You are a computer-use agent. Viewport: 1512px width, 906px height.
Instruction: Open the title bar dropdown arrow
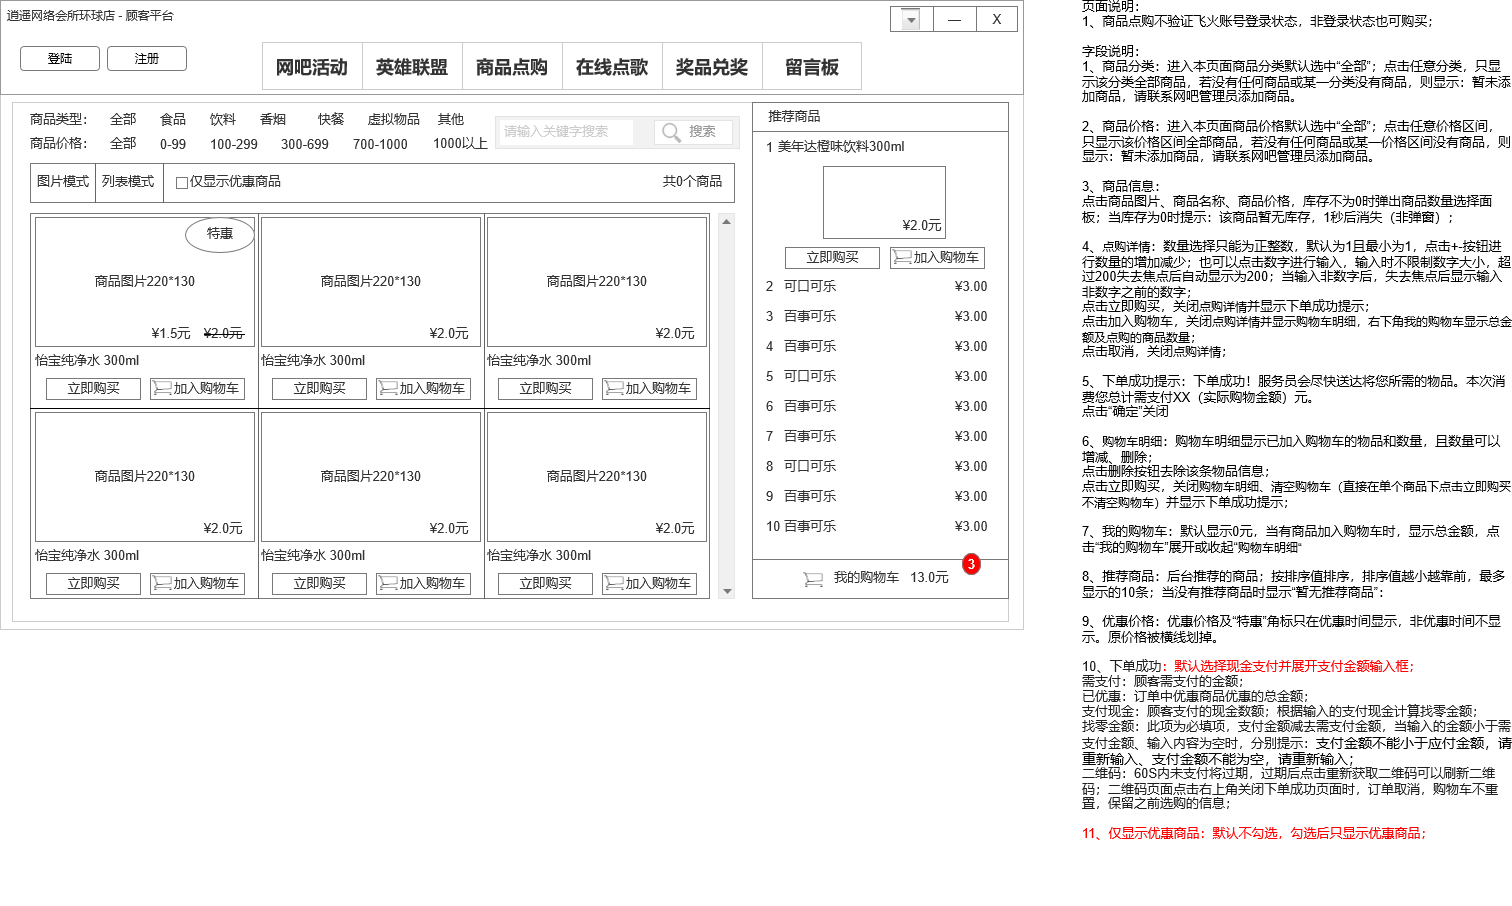tap(911, 19)
